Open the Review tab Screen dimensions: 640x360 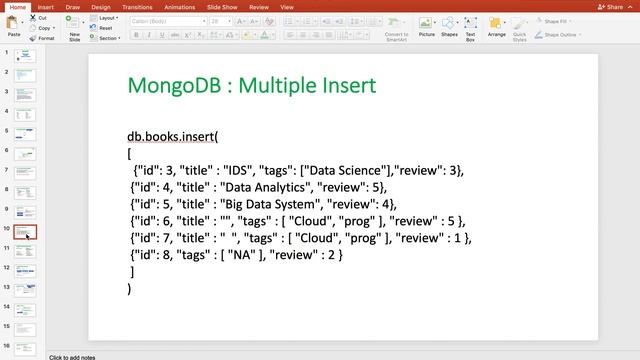(259, 7)
